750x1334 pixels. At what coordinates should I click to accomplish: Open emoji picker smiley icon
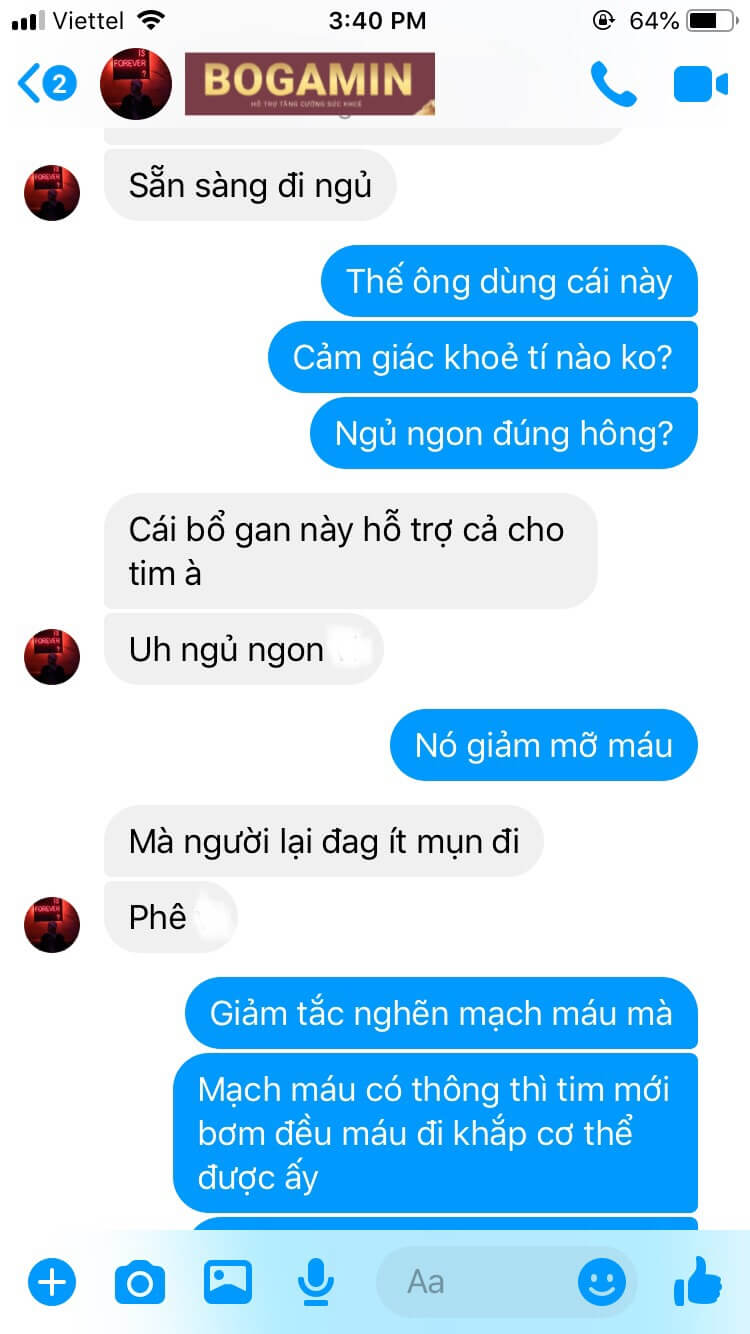tap(602, 1282)
